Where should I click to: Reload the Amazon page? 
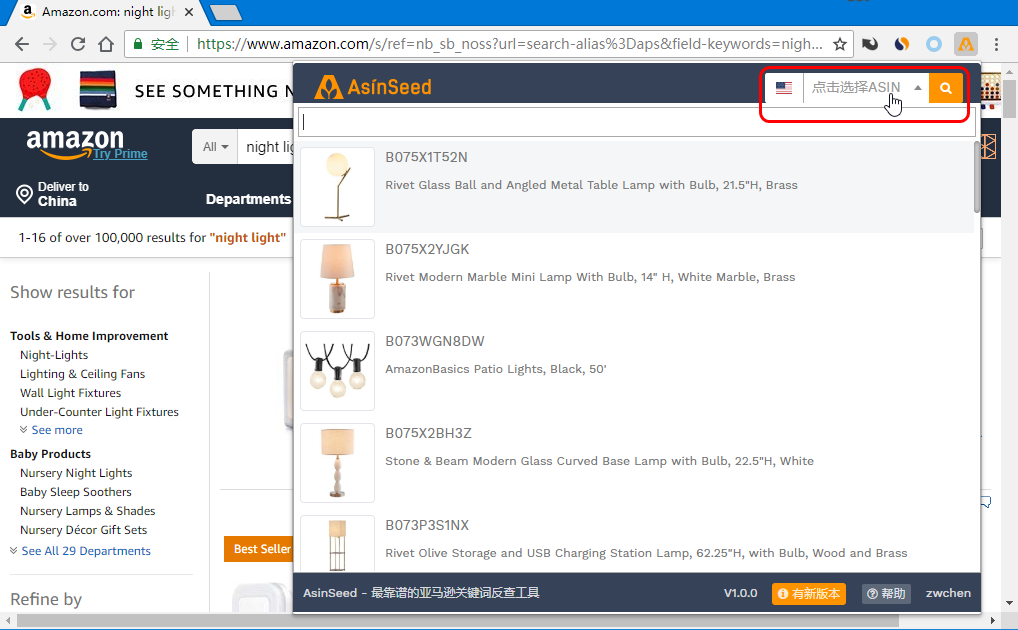(78, 44)
